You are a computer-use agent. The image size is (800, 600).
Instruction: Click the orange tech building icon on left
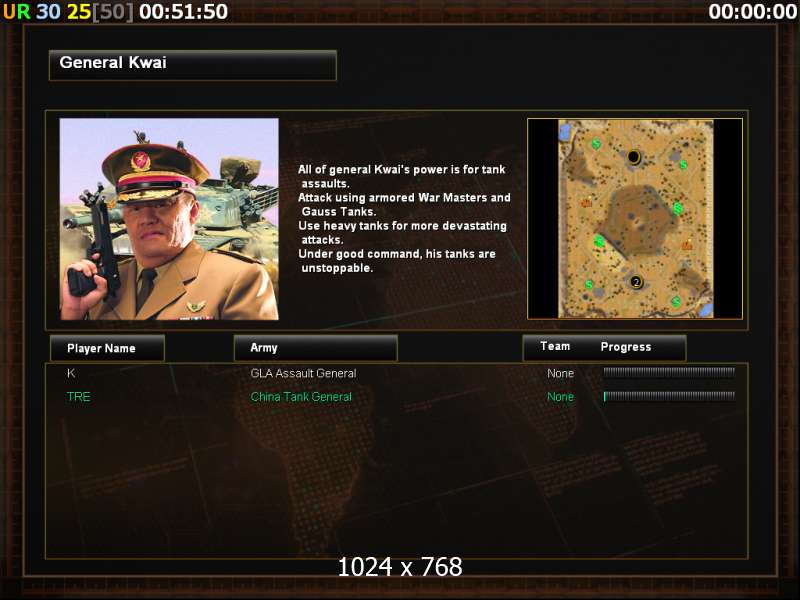[x=587, y=203]
